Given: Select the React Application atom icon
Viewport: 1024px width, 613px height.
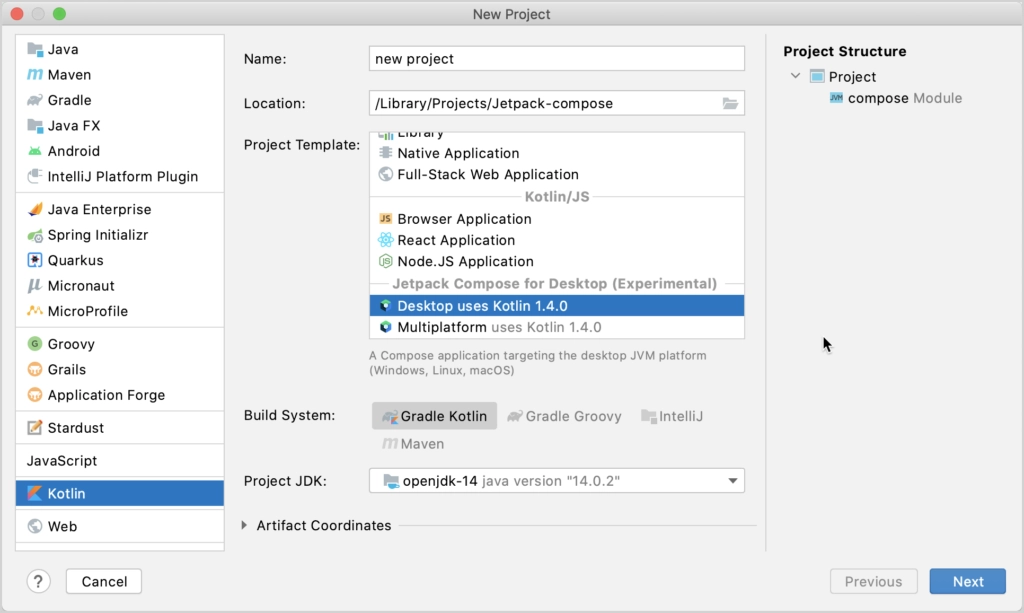Looking at the screenshot, I should [386, 240].
